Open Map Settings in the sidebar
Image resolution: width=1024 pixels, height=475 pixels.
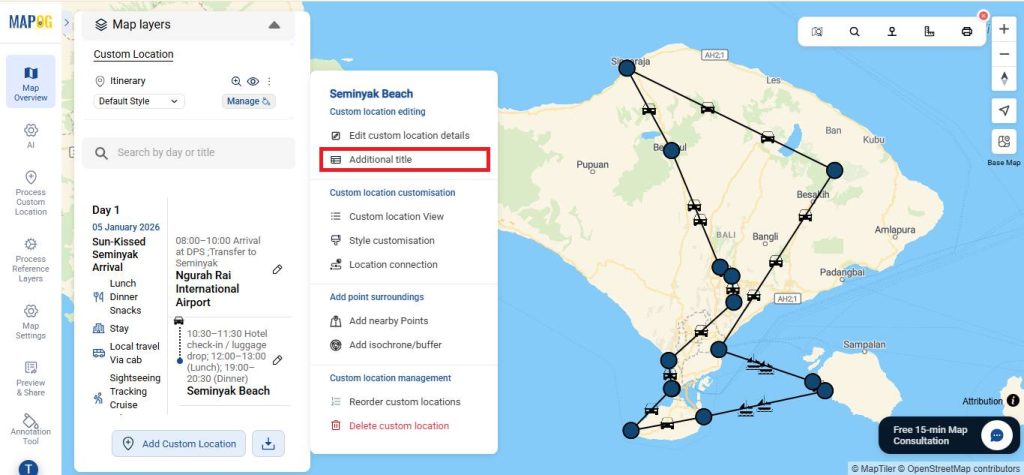coord(31,321)
